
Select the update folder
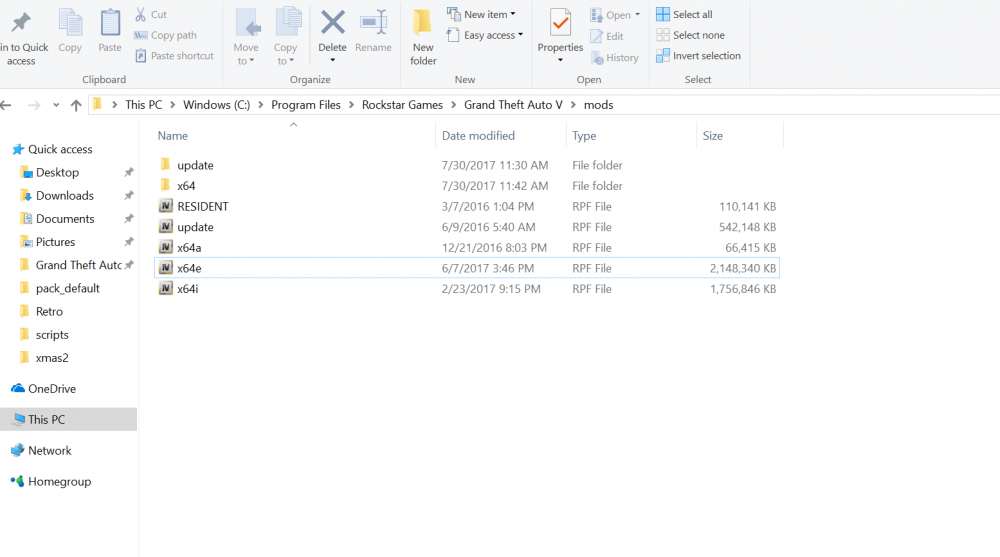[467, 165]
